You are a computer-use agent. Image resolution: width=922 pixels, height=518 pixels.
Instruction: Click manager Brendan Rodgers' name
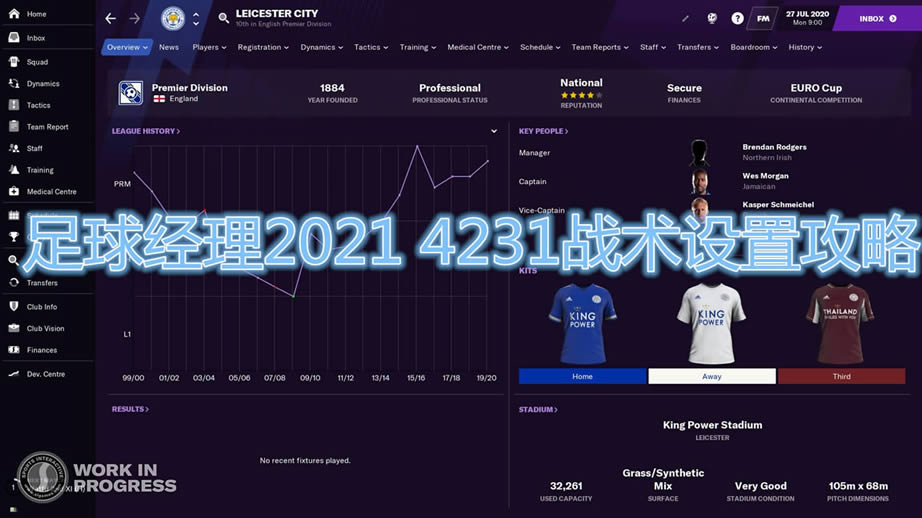point(774,147)
